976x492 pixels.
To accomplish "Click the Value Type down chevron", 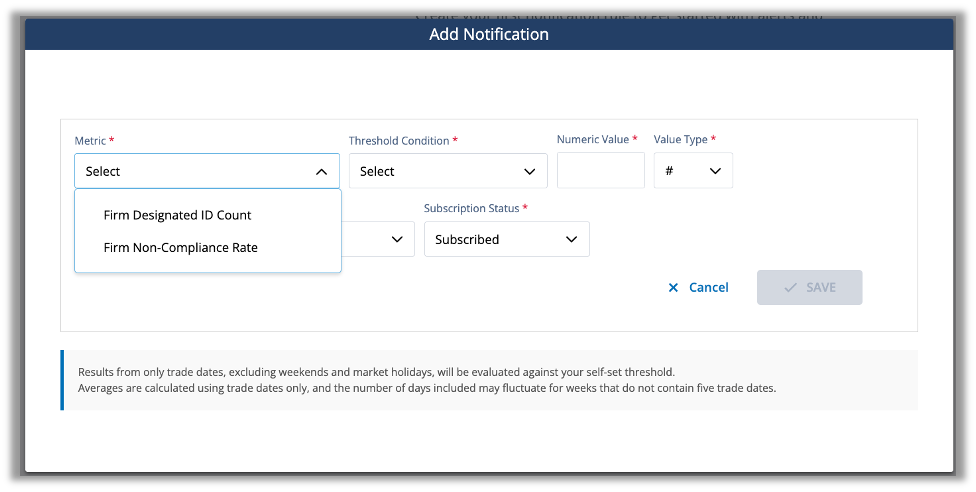I will pos(715,172).
